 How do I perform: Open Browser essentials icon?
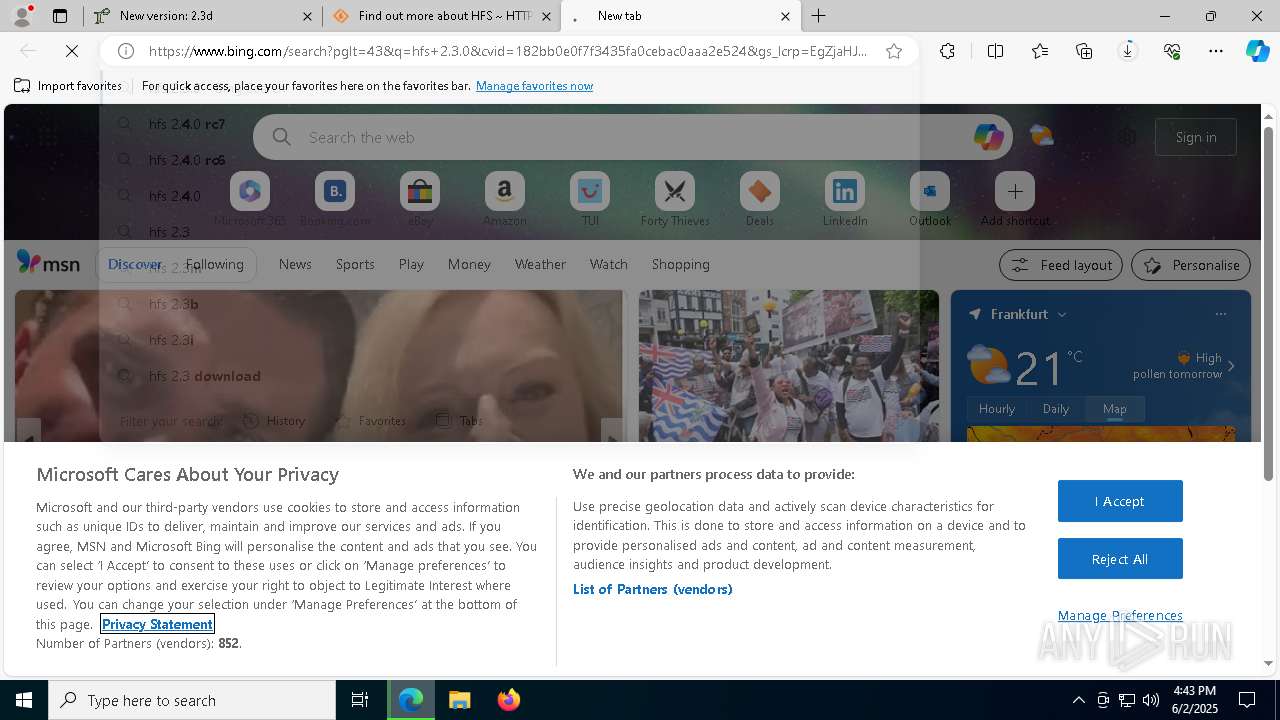coord(1172,51)
